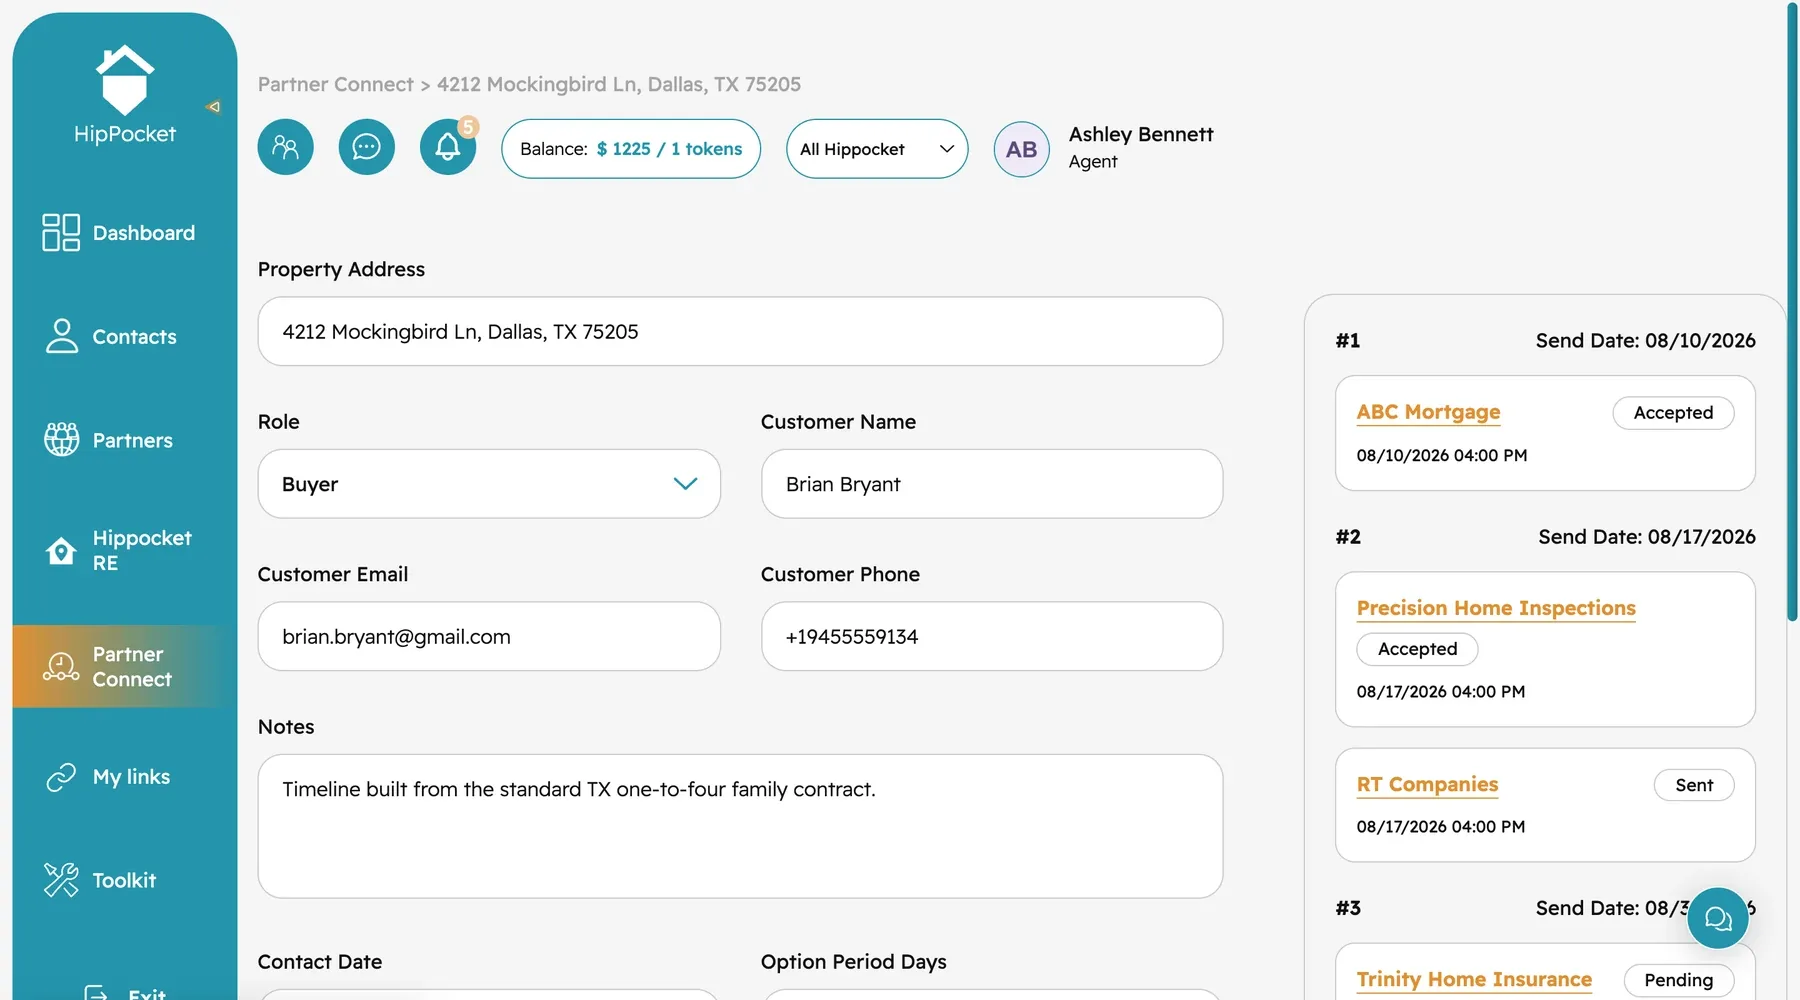Image resolution: width=1800 pixels, height=1000 pixels.
Task: Click the Dashboard grid icon
Action: (61, 232)
